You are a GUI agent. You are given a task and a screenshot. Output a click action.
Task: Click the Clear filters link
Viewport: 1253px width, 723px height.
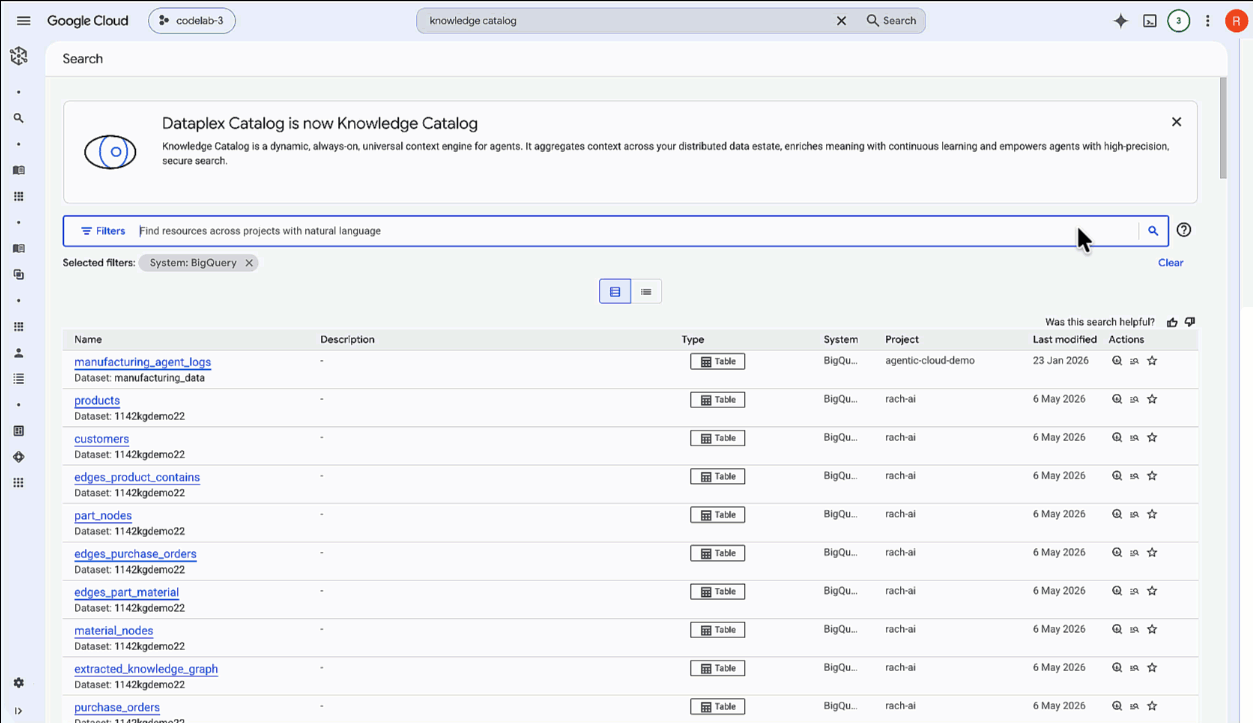coord(1170,263)
